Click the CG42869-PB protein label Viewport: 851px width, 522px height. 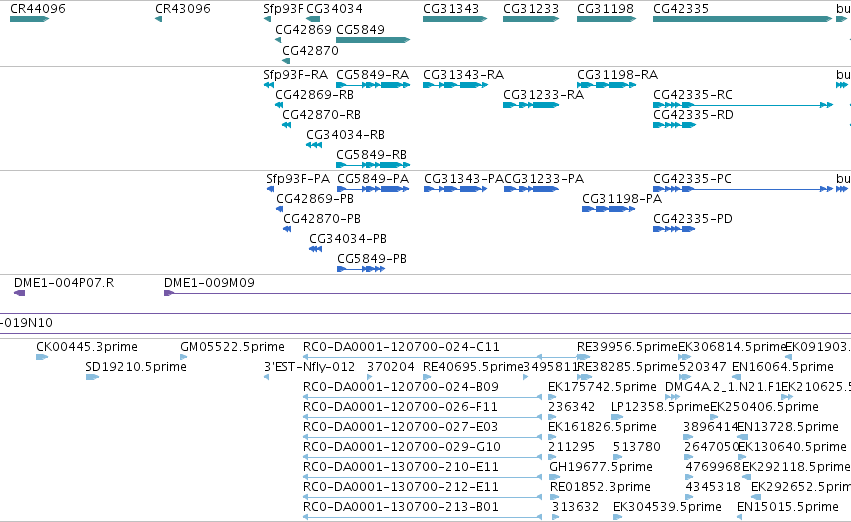click(315, 199)
